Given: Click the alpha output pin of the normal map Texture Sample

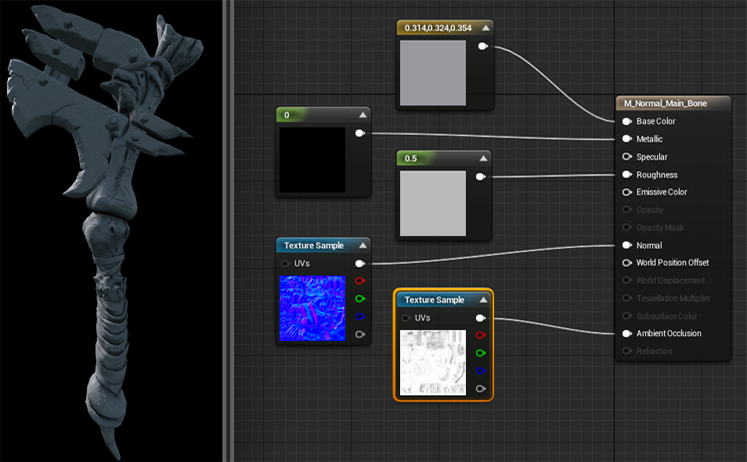Looking at the screenshot, I should click(360, 335).
